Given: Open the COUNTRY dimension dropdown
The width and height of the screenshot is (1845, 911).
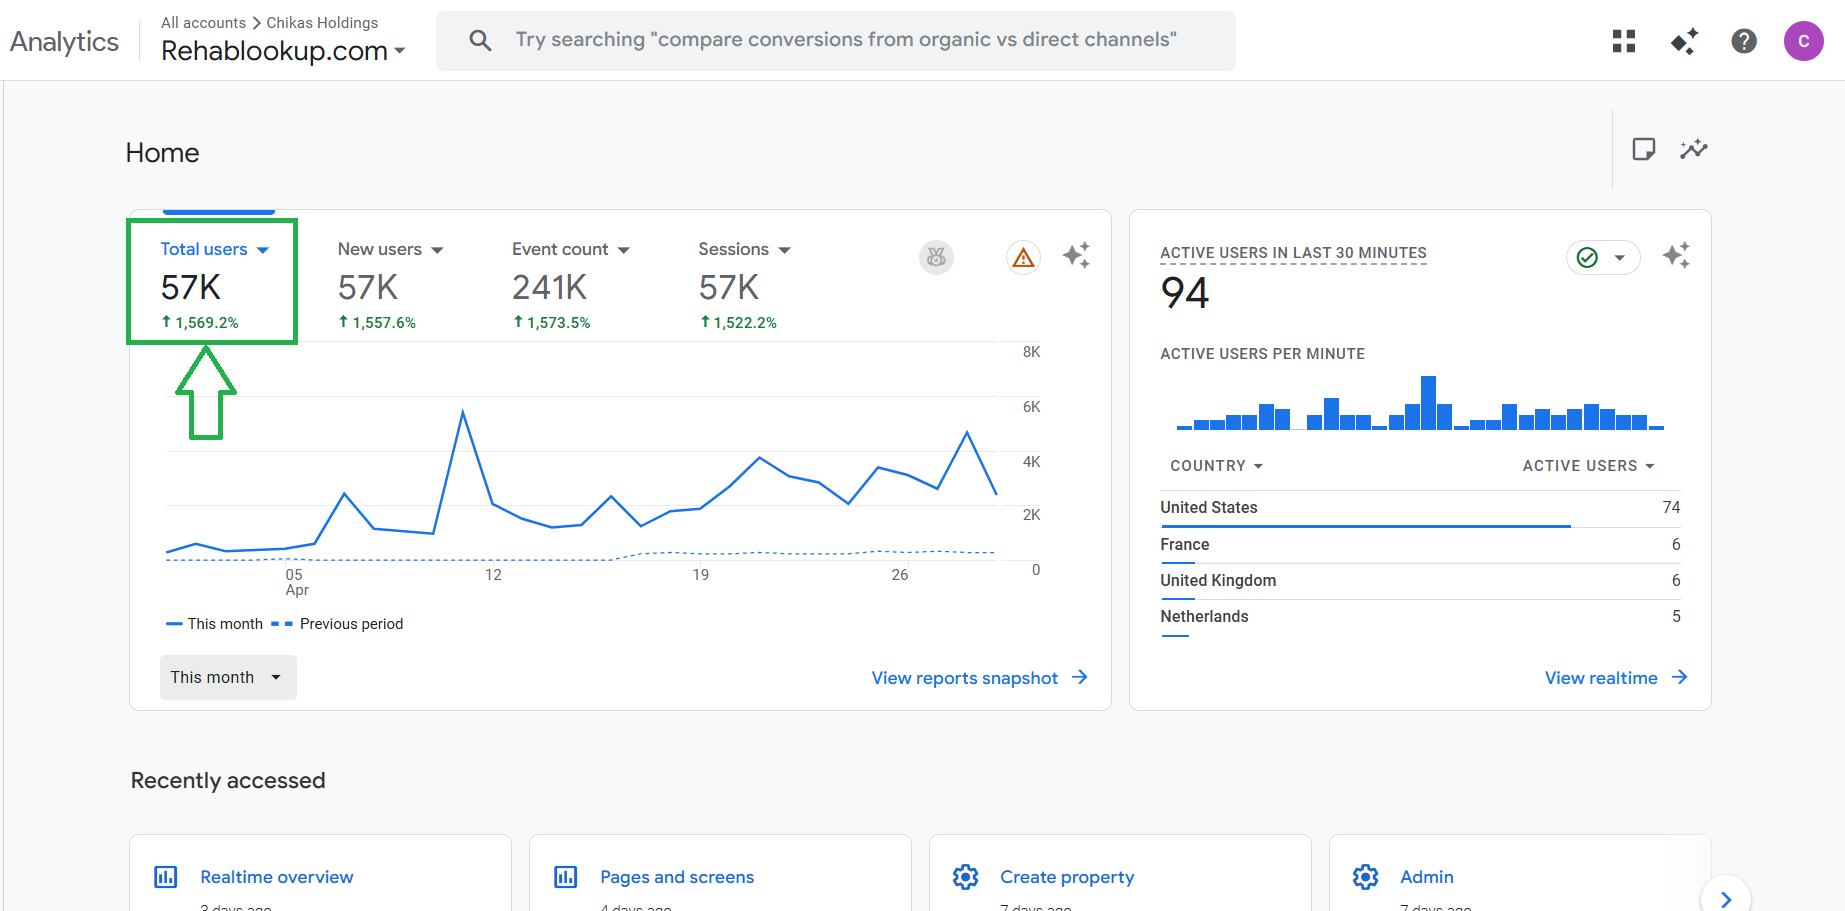Looking at the screenshot, I should [x=1217, y=466].
